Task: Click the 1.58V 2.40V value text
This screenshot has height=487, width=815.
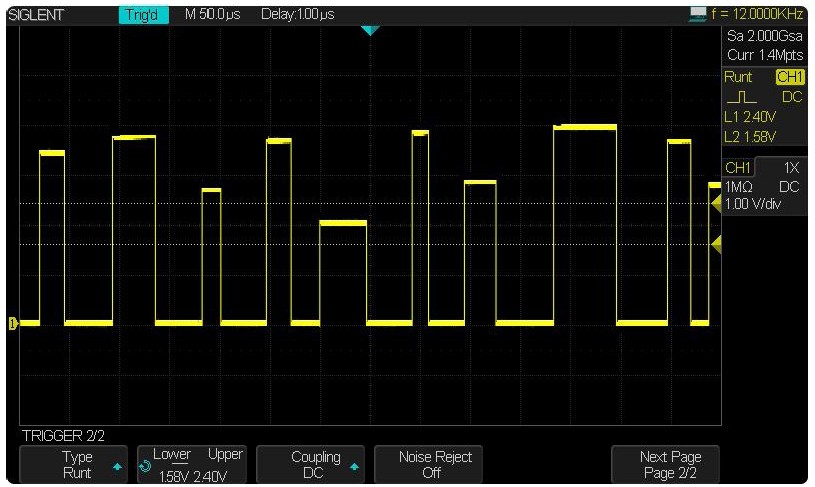Action: click(192, 476)
